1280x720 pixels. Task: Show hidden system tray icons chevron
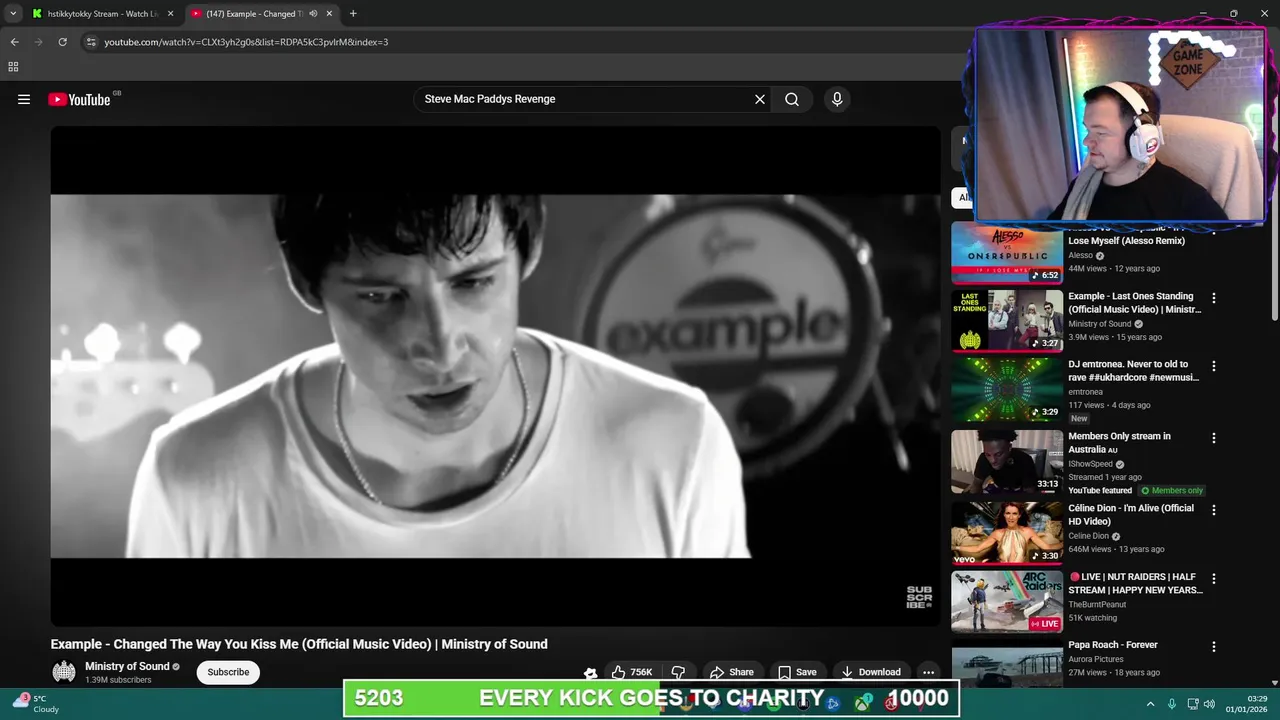click(1150, 704)
